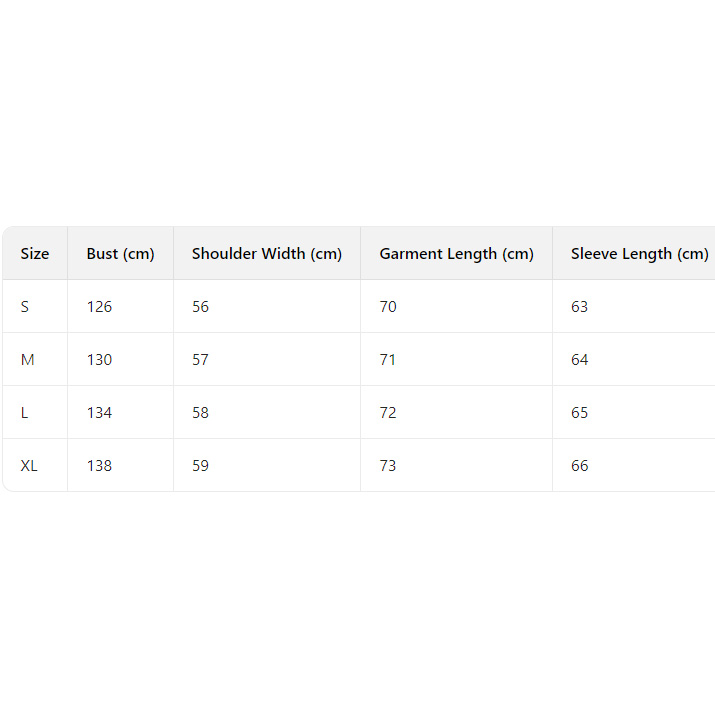
Task: Select the size M row label
Action: pyautogui.click(x=28, y=360)
